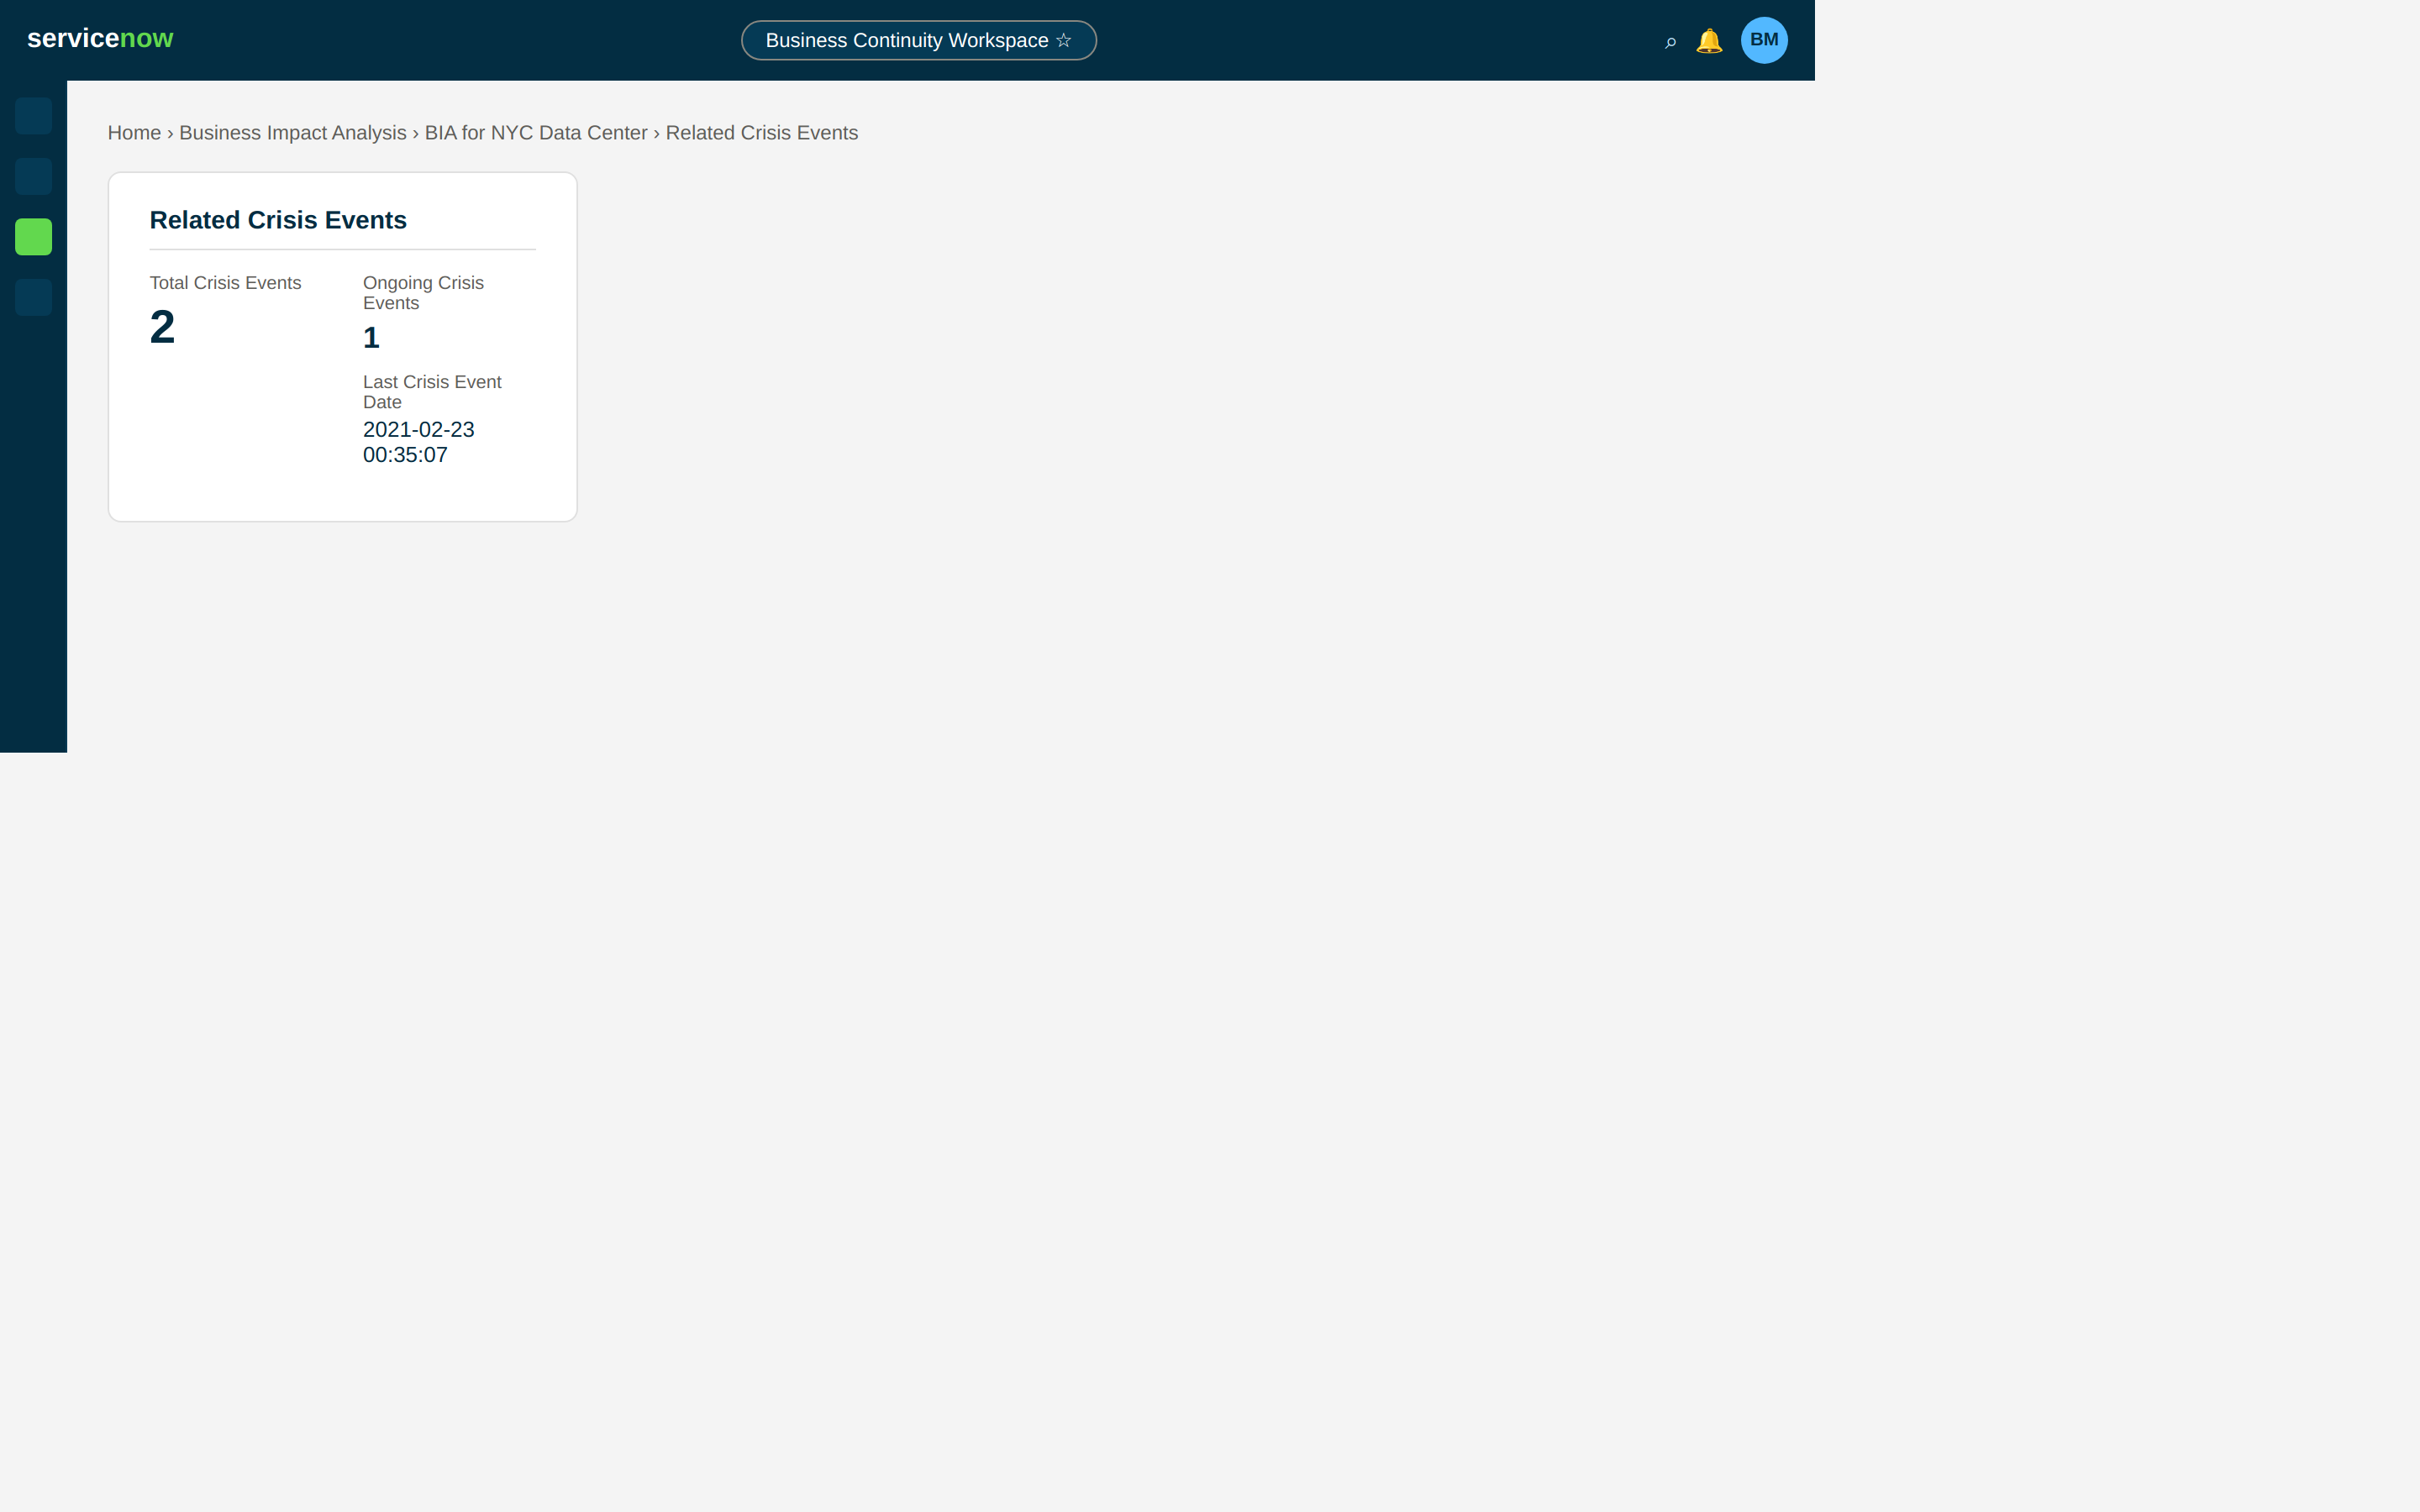Click the date value 2021-02-23 00:35:07
The image size is (2420, 1512).
point(419,442)
